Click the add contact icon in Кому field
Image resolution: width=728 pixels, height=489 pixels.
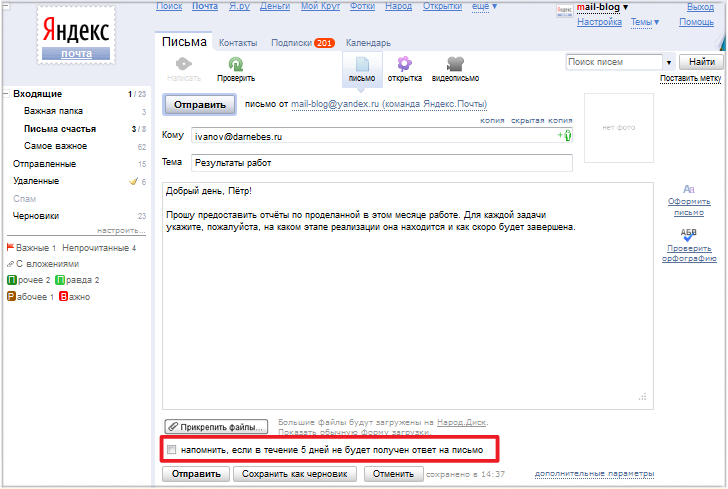click(x=564, y=135)
